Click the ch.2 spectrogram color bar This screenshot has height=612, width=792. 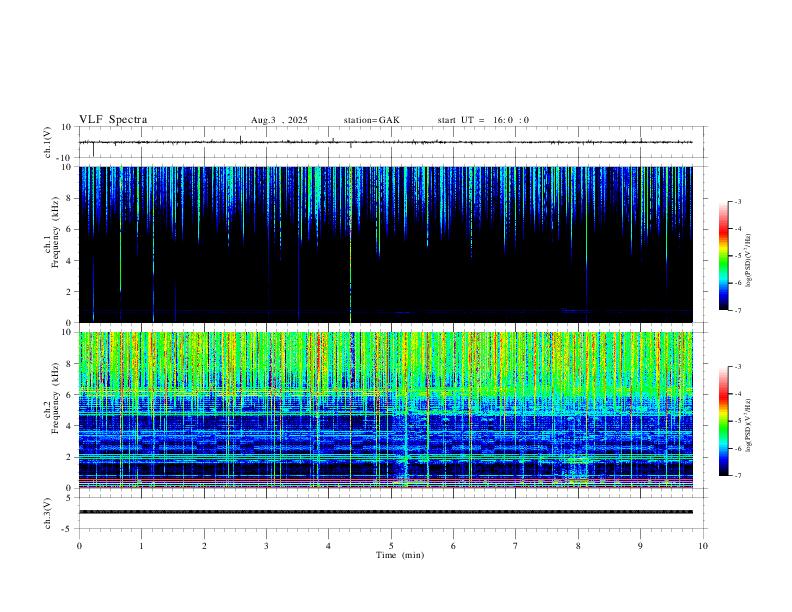click(x=723, y=421)
